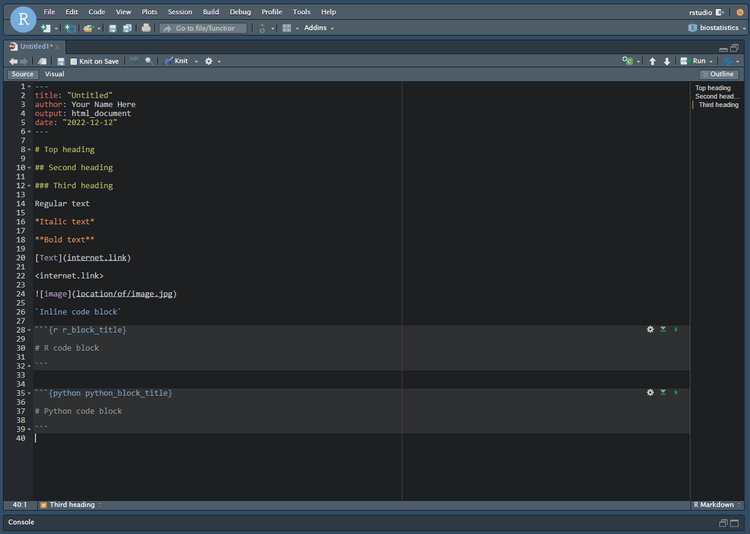Click the spell check ABC icon
The height and width of the screenshot is (534, 750).
click(x=134, y=61)
